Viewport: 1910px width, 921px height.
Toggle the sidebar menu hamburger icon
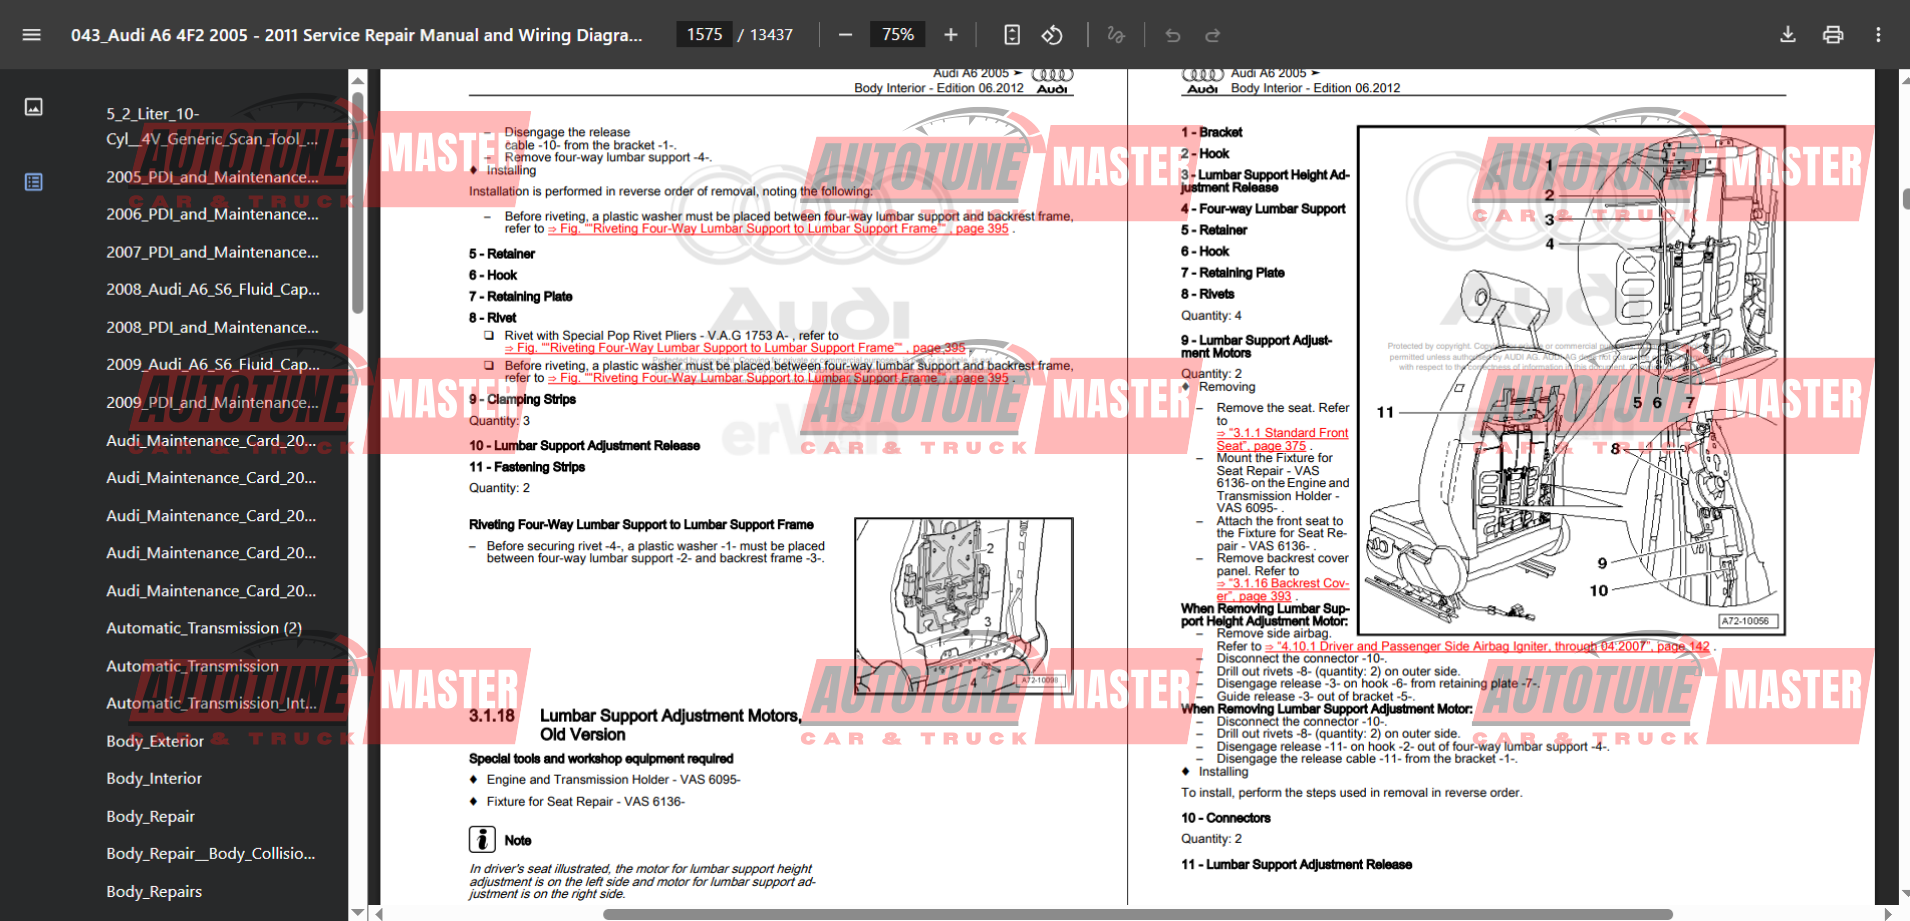coord(31,35)
